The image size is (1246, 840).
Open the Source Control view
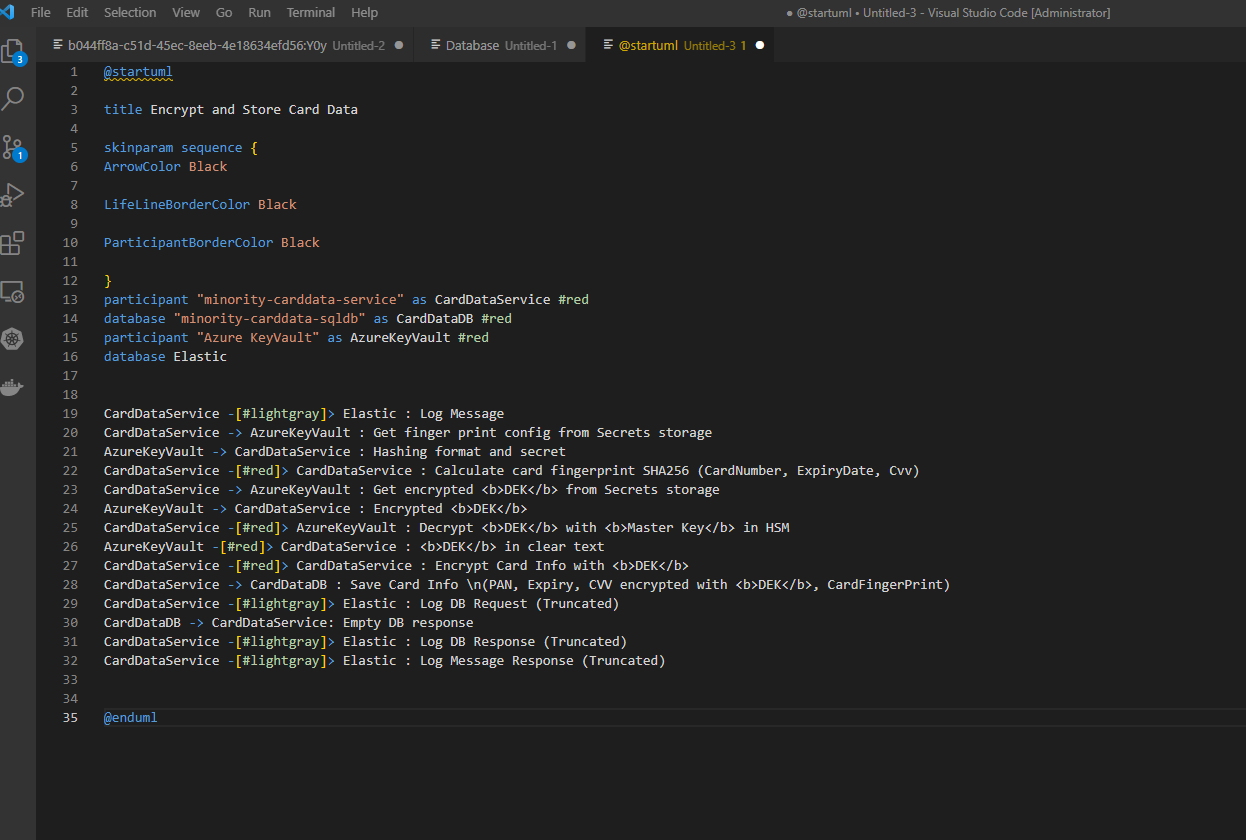click(13, 147)
